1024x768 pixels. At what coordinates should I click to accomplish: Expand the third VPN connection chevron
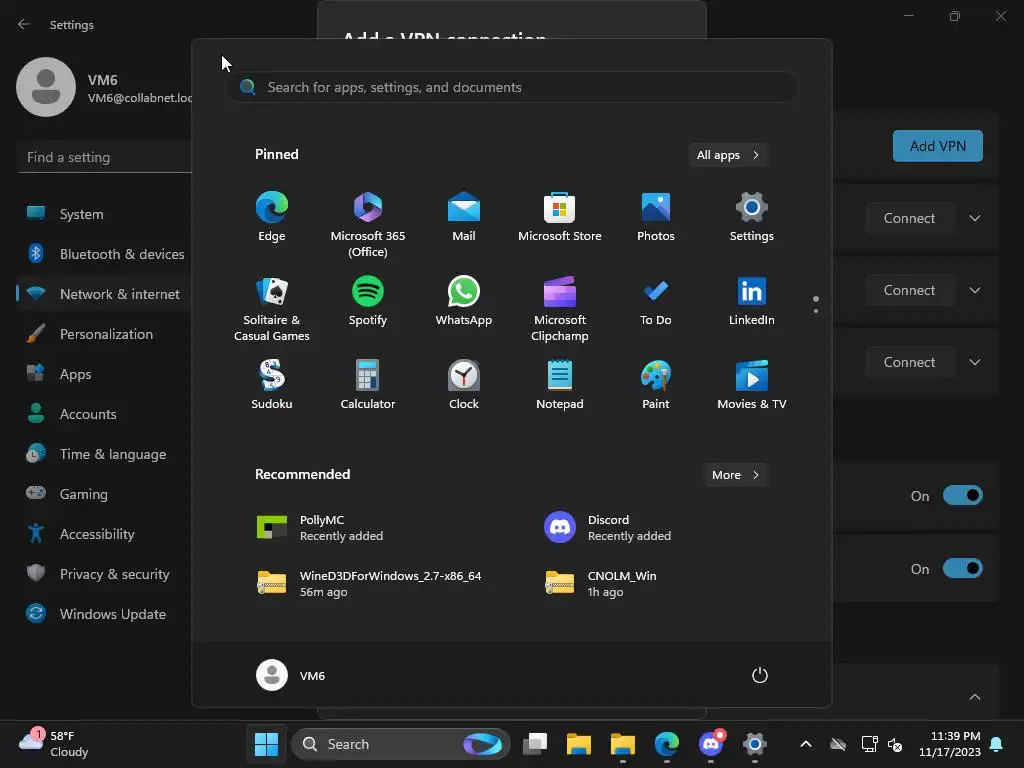pyautogui.click(x=975, y=362)
